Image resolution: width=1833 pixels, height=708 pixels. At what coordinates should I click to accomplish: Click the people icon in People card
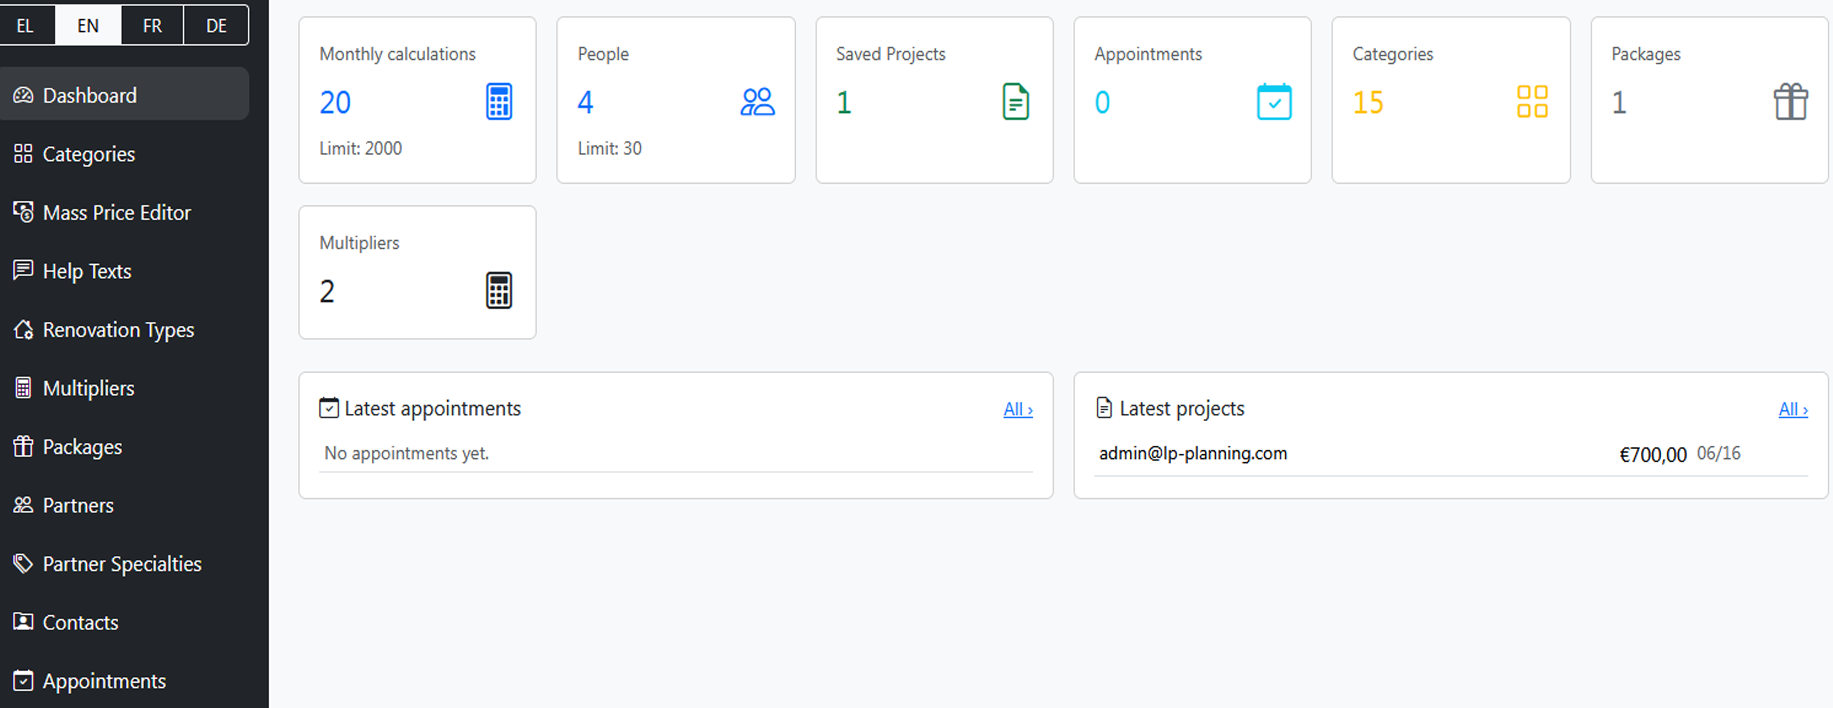(758, 102)
